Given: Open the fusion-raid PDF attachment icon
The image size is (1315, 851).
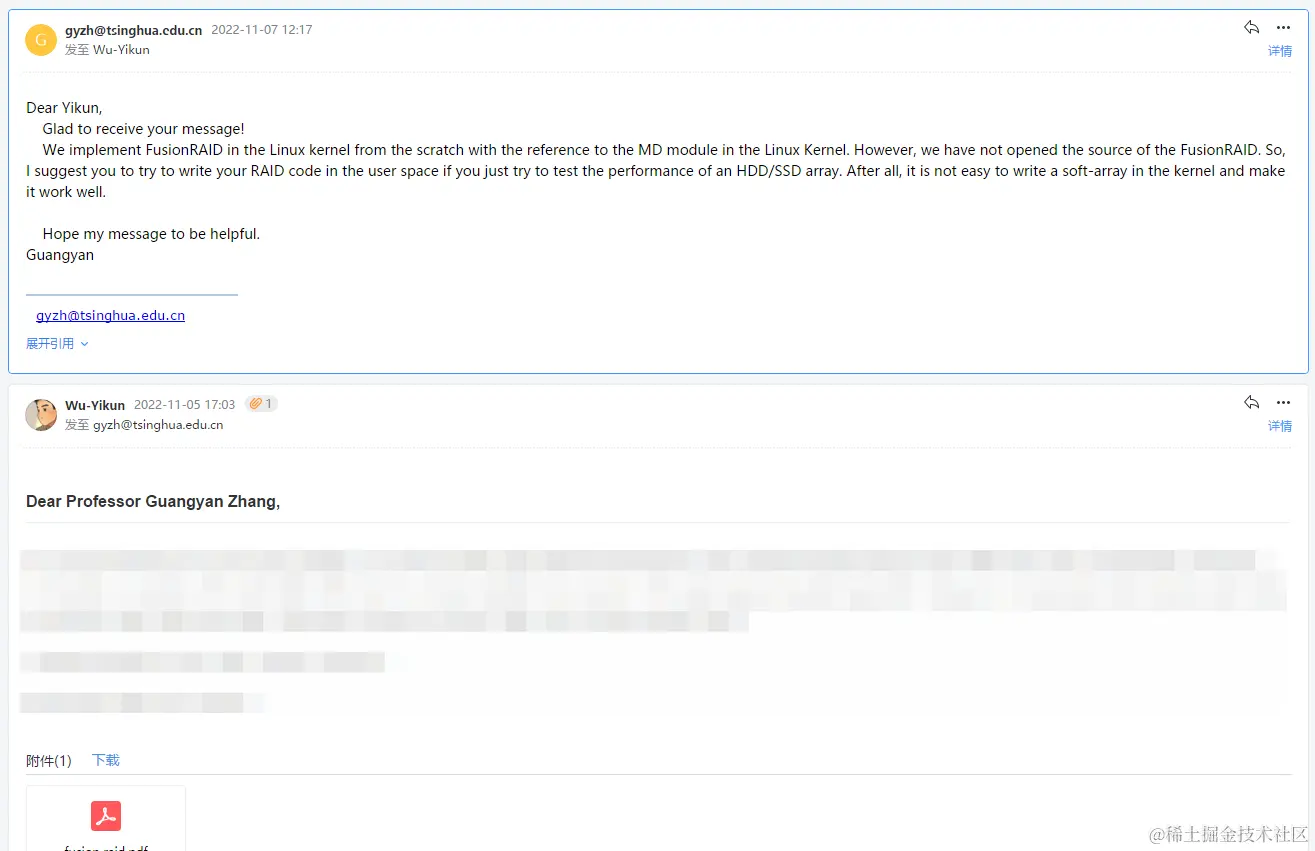Looking at the screenshot, I should (106, 816).
